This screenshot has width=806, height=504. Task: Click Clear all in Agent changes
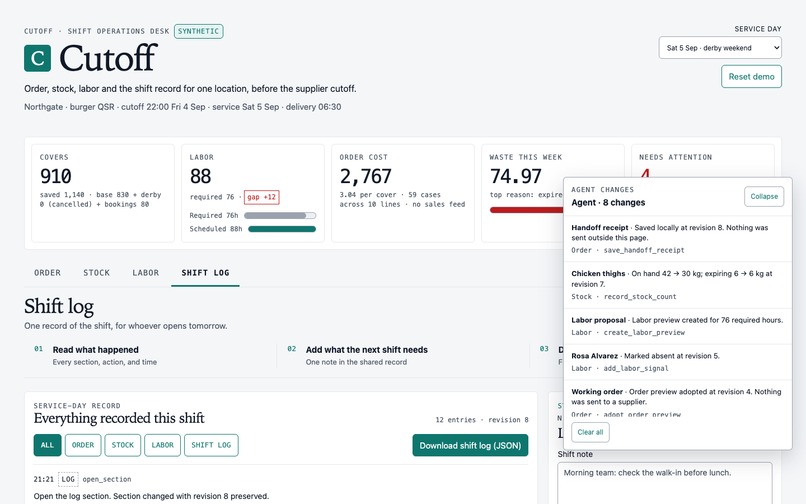point(590,432)
